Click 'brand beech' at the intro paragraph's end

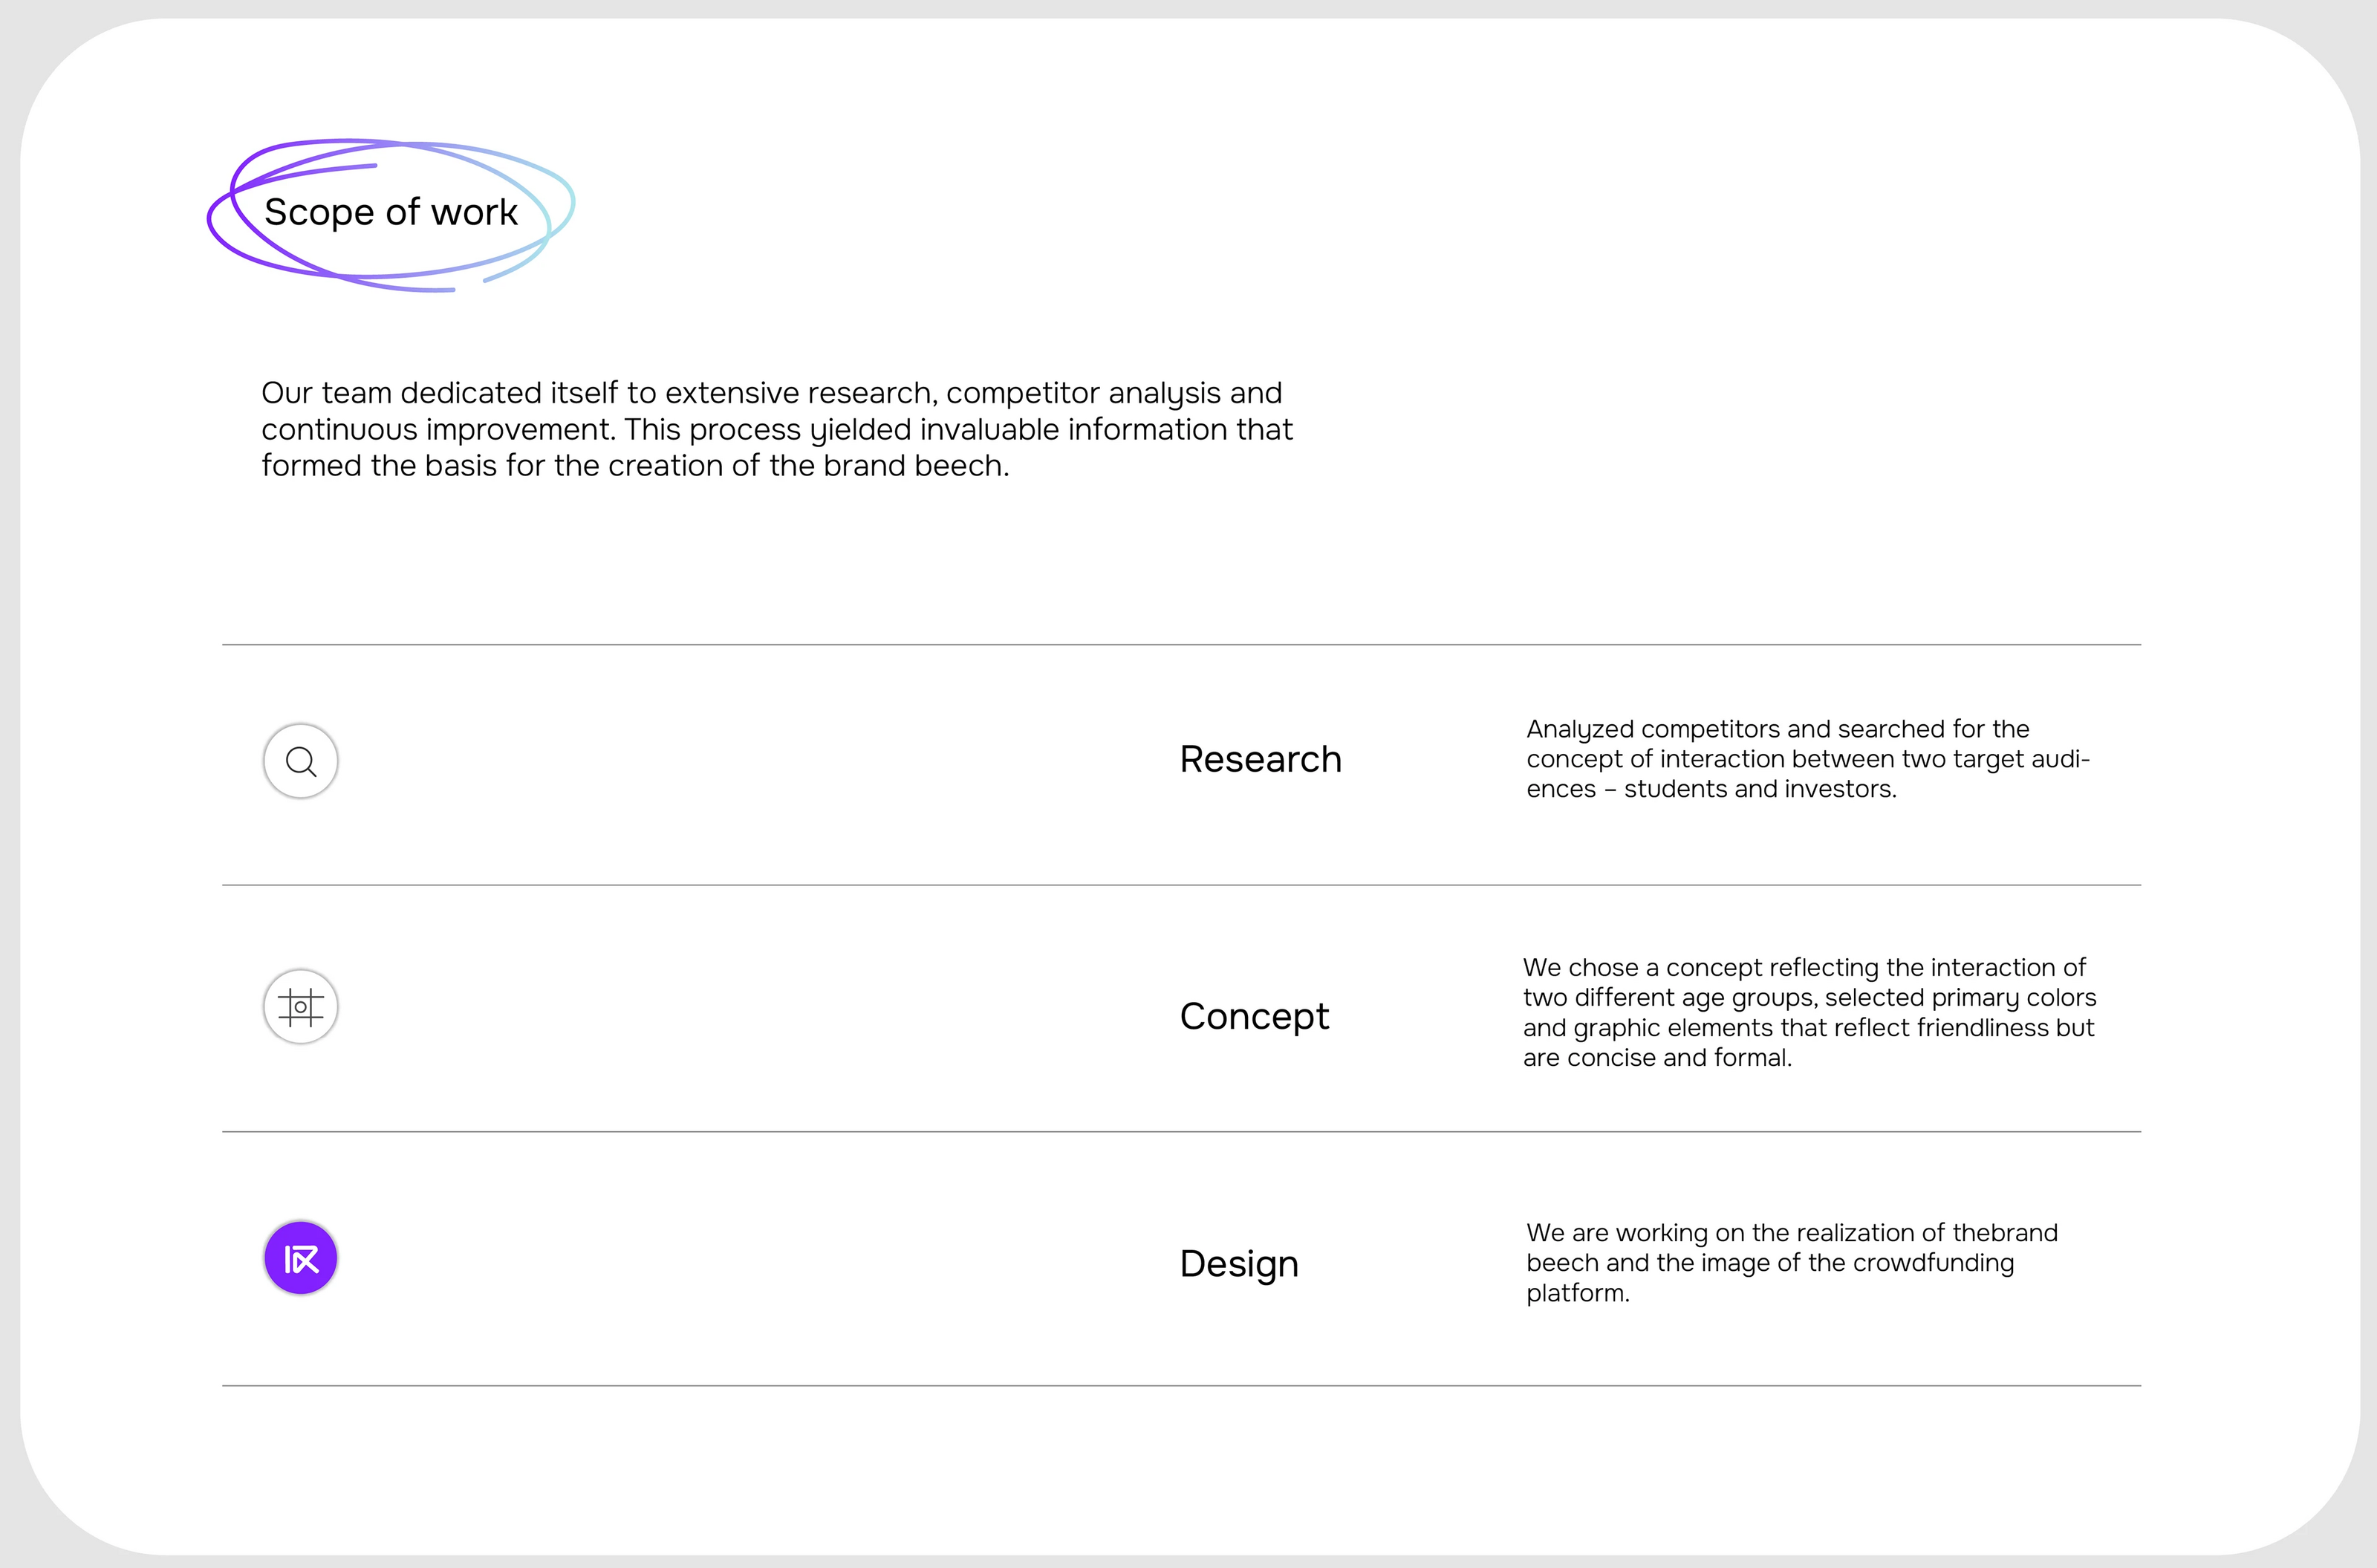pos(914,466)
